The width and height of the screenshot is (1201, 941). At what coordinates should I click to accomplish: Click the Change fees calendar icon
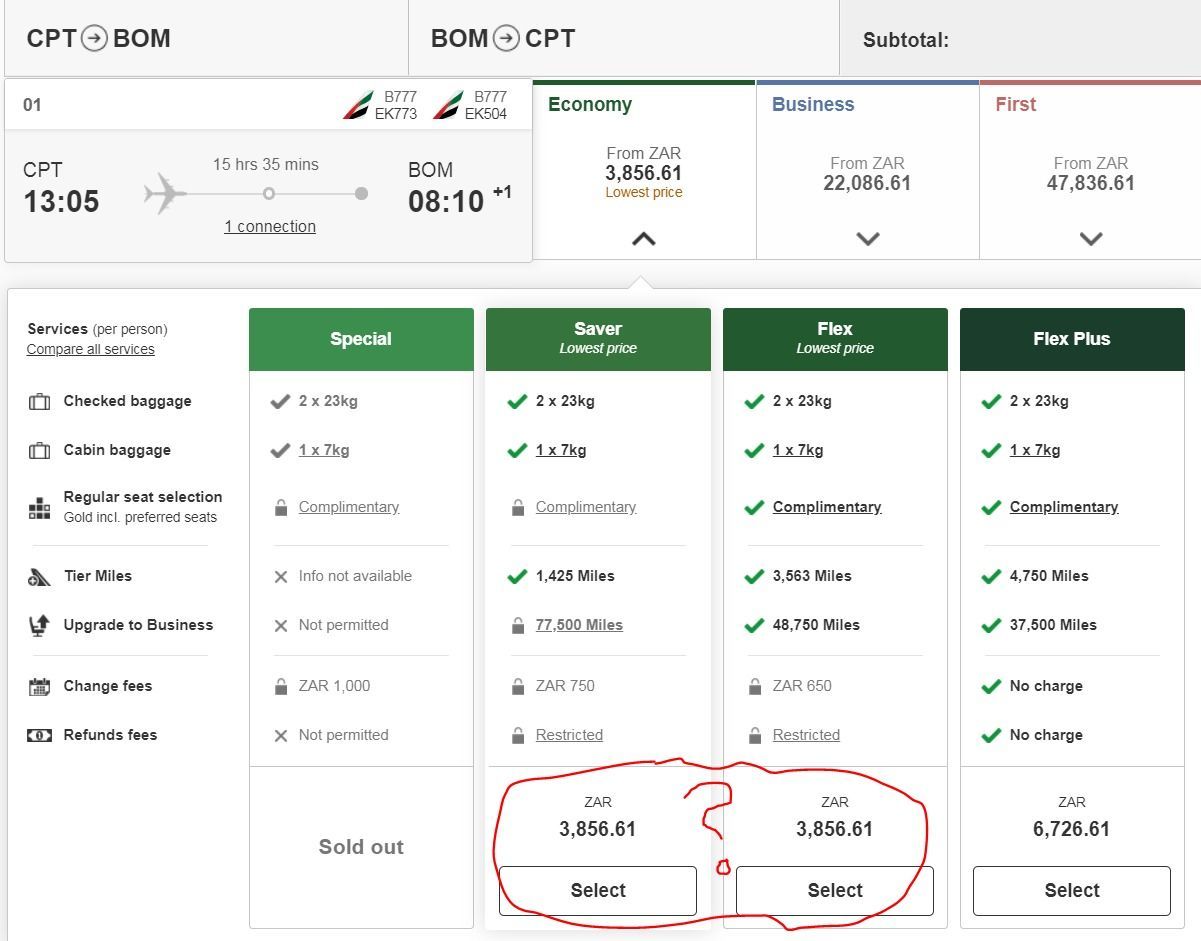click(x=39, y=687)
